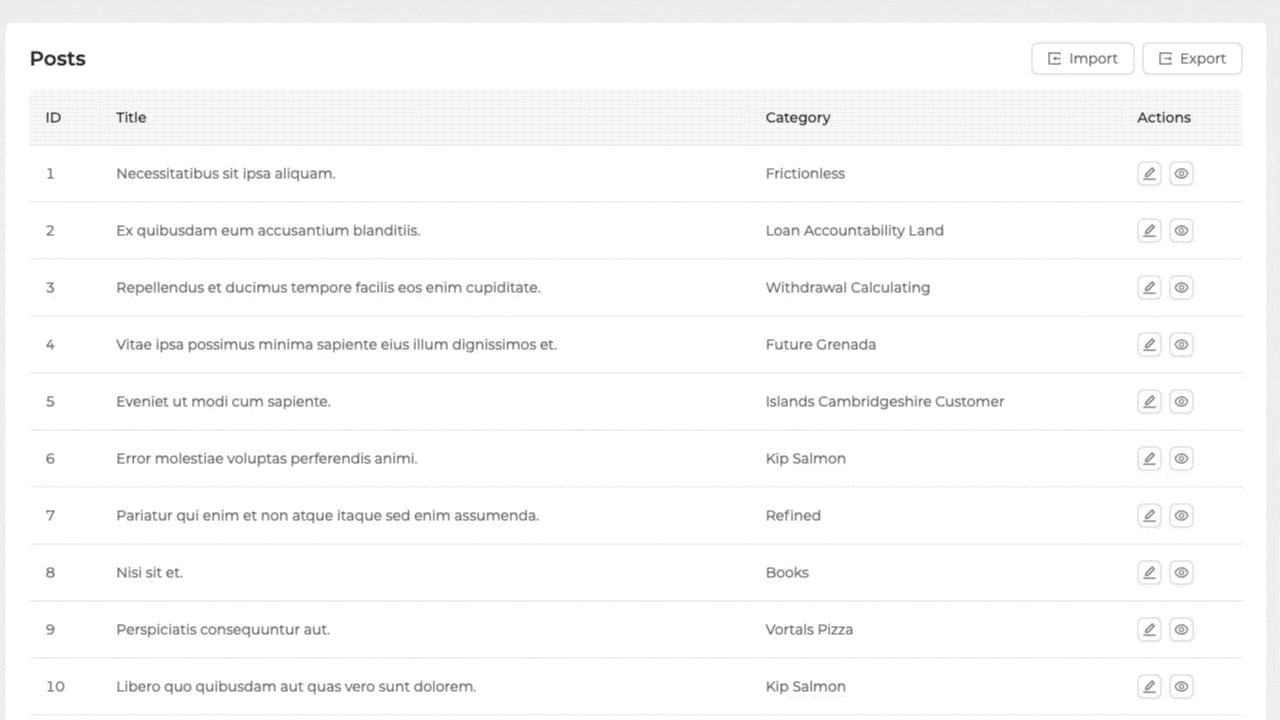Screen dimensions: 1280x720
Task: Select the edit pencil for 'Ex quibusdam eum accusantium blanditiis.'
Action: [x=1149, y=230]
